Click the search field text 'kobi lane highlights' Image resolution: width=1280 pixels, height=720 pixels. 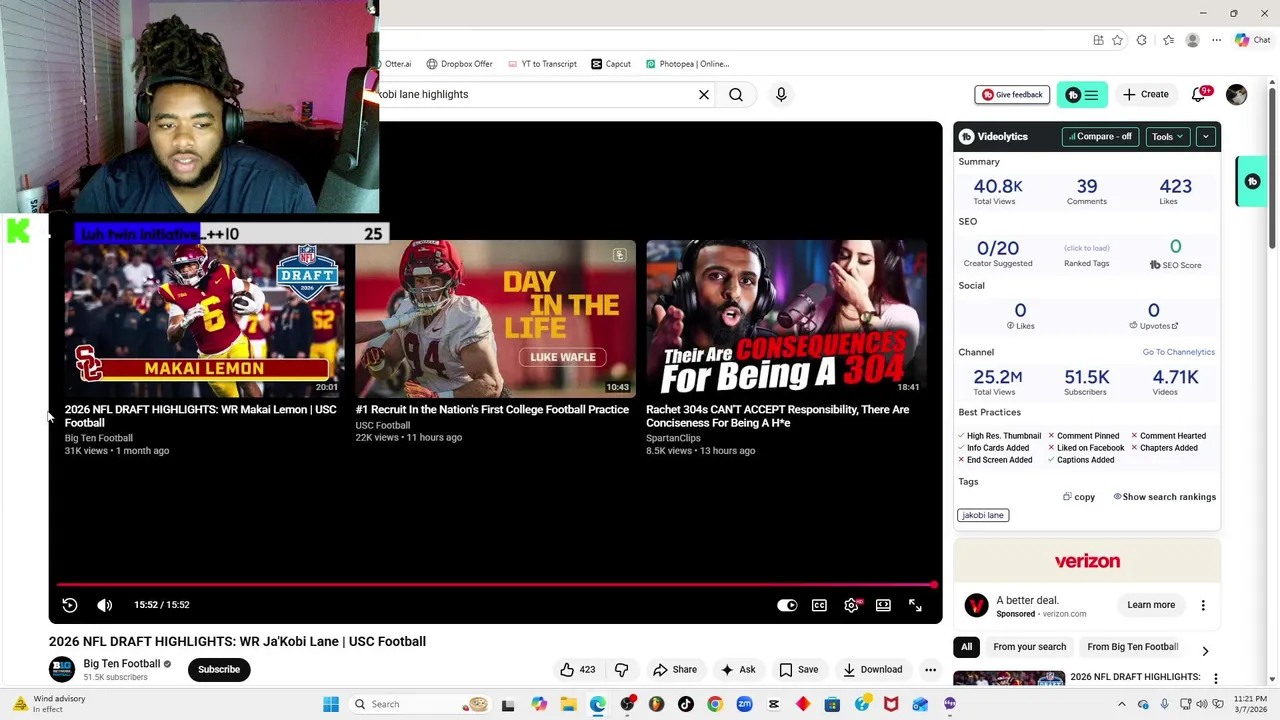[x=424, y=94]
